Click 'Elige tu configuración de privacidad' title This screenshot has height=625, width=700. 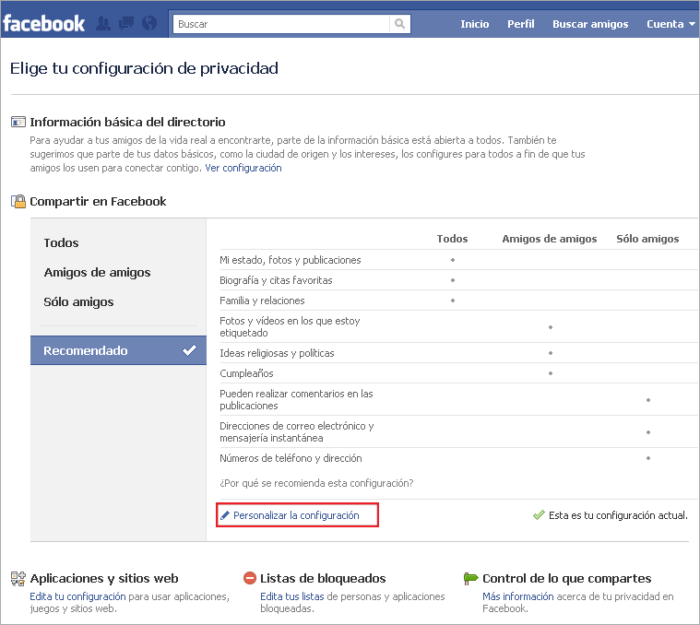tap(144, 68)
